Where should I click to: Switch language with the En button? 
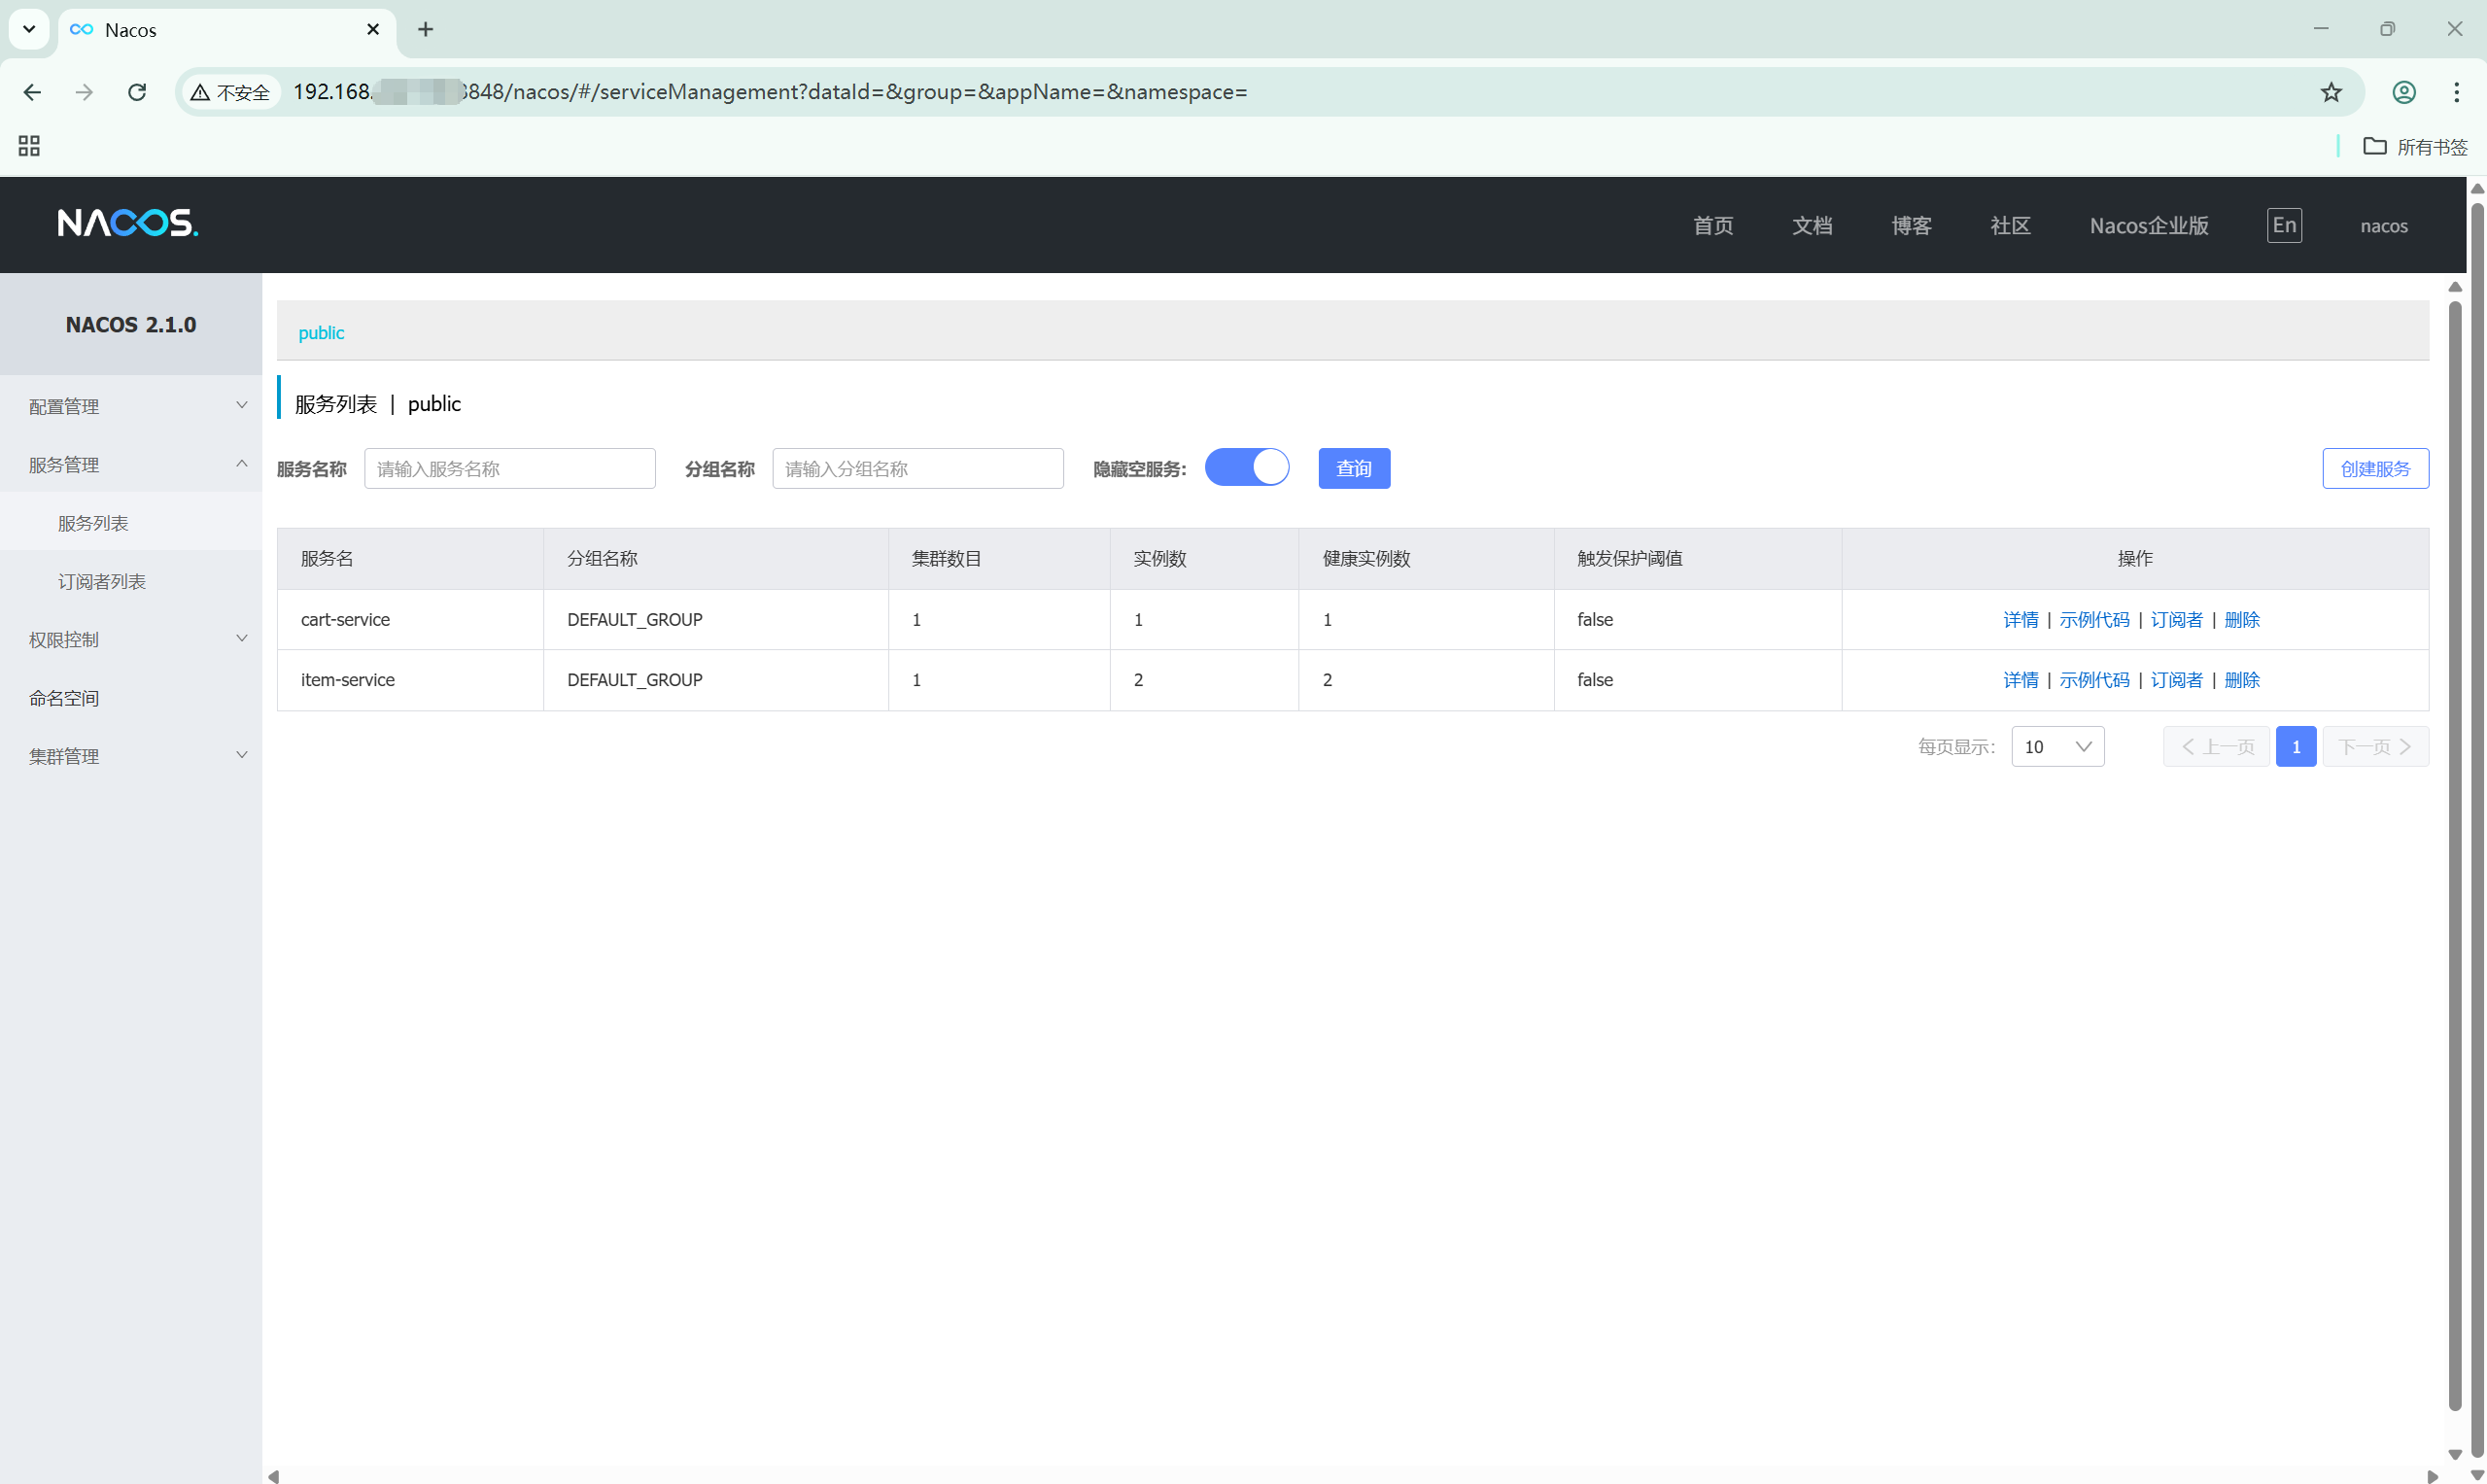tap(2283, 225)
